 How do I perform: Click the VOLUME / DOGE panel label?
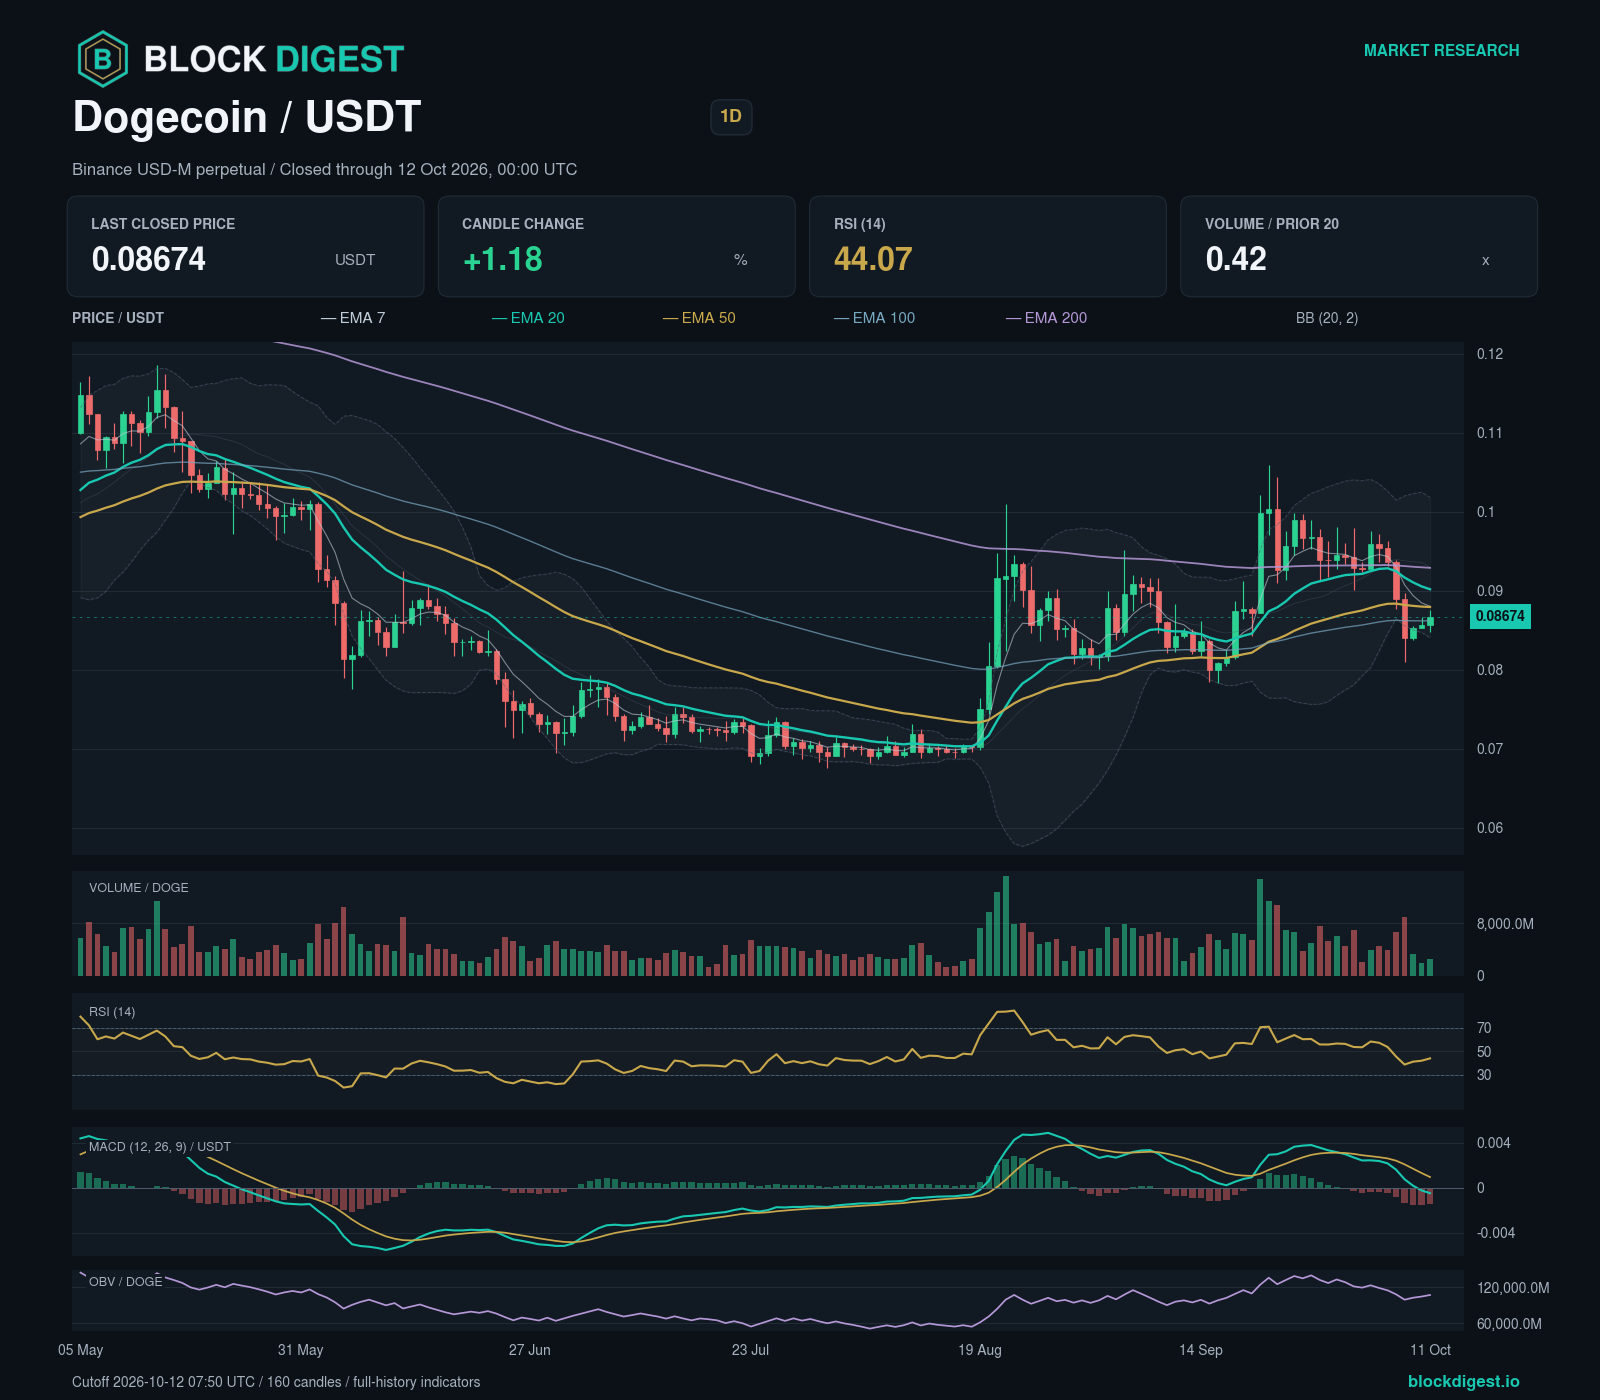coord(139,888)
